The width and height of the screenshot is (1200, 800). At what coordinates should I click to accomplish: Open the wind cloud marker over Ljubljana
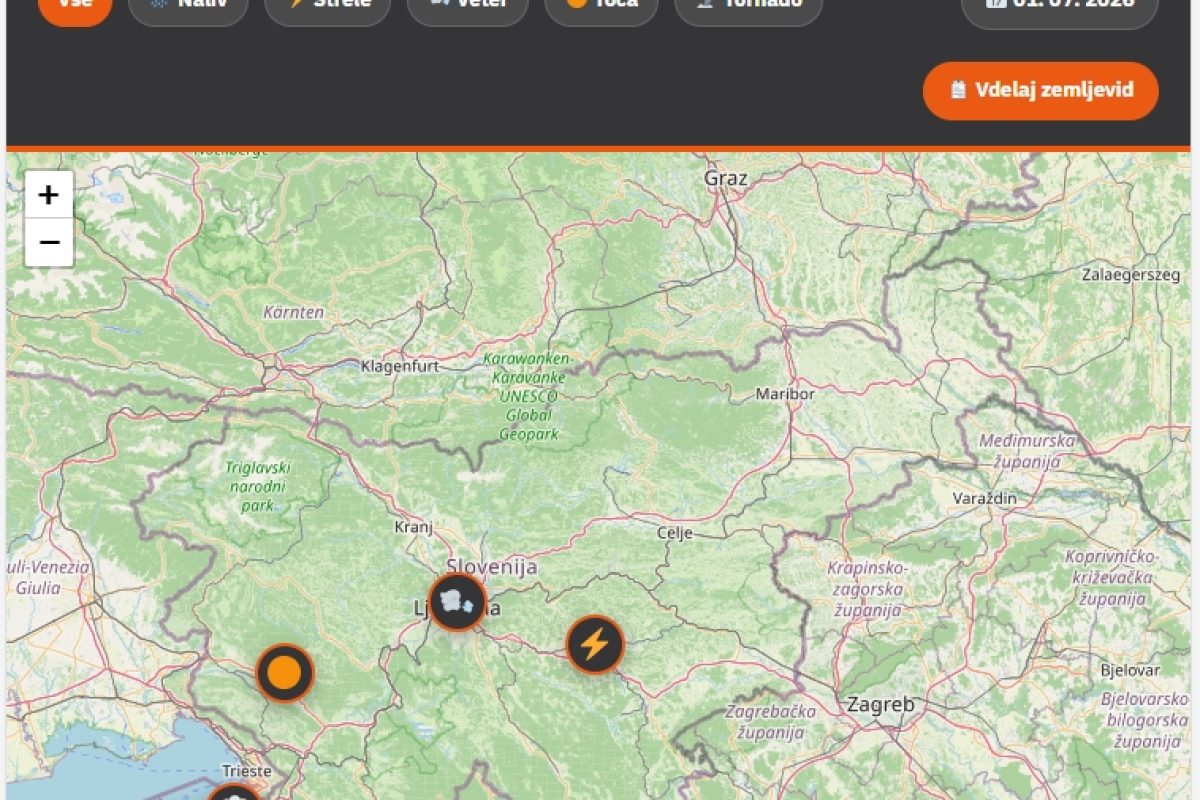tap(457, 602)
